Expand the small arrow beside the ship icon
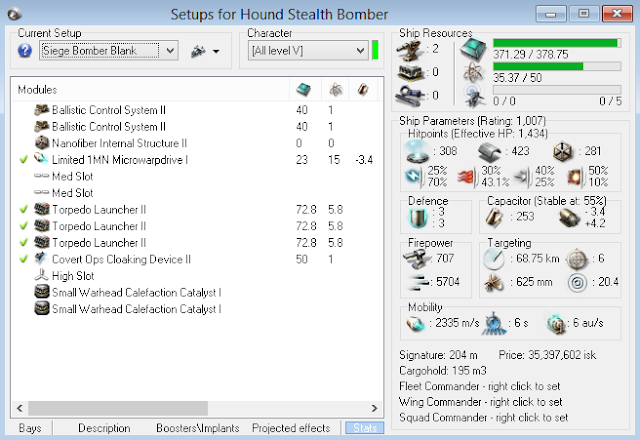Image resolution: width=640 pixels, height=440 pixels. point(216,51)
